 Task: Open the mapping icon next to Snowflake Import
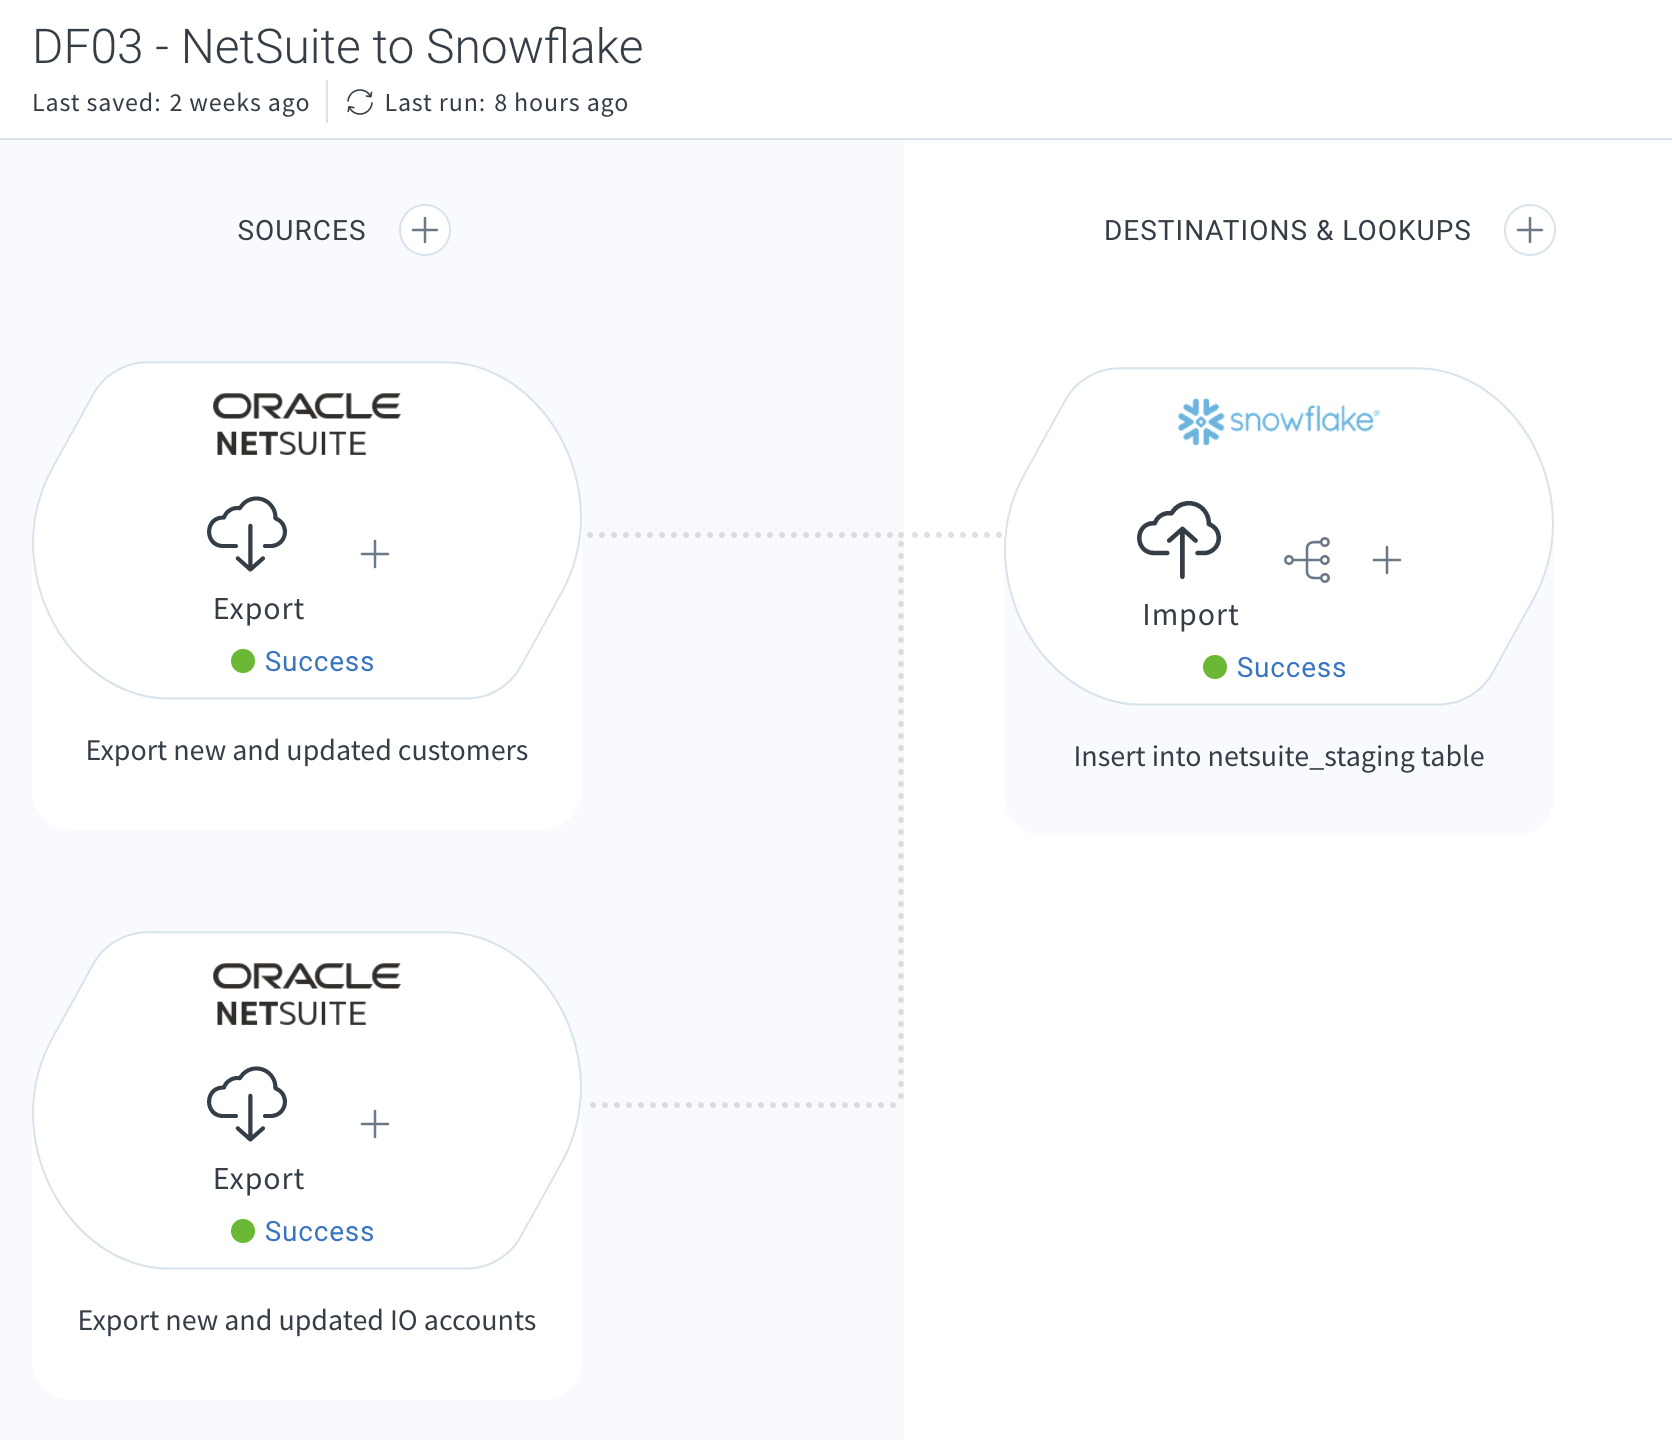(x=1308, y=560)
